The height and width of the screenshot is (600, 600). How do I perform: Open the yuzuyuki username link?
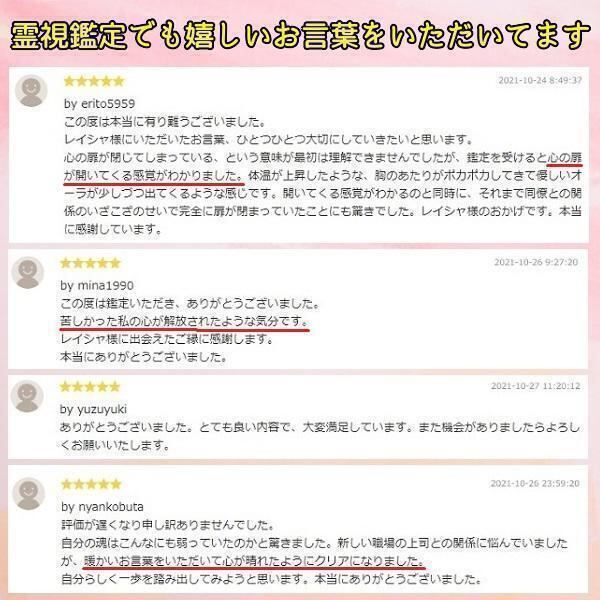pos(102,409)
